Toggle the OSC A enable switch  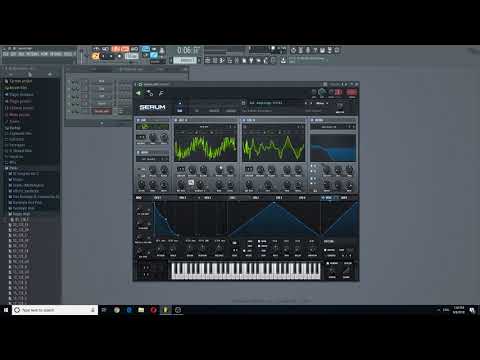coord(176,120)
